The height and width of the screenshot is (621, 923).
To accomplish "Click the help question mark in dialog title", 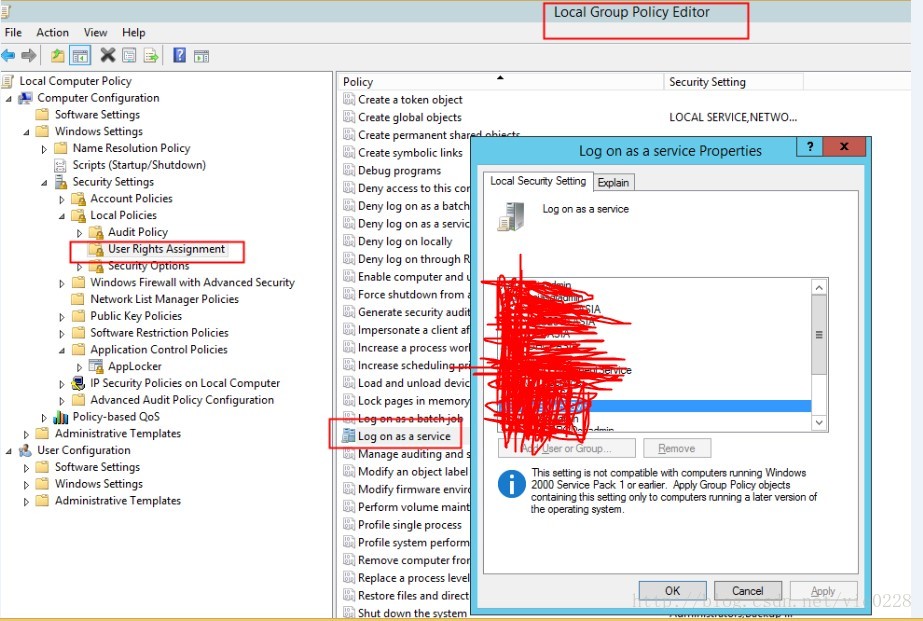I will point(810,147).
